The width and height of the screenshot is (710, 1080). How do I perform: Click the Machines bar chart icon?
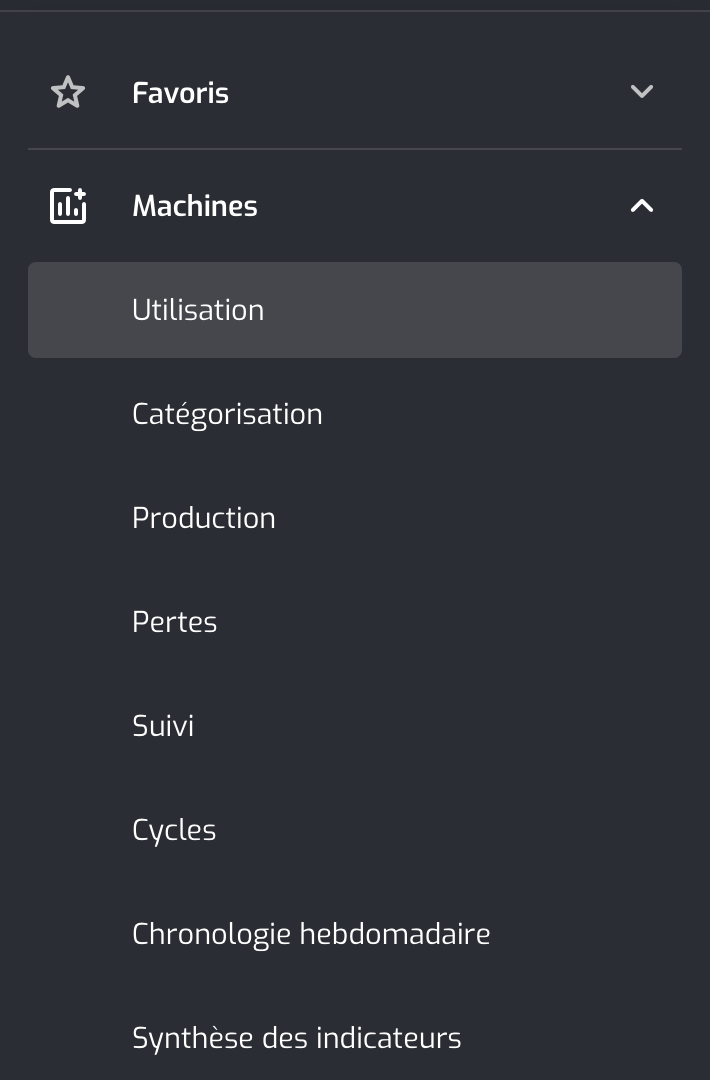click(68, 205)
